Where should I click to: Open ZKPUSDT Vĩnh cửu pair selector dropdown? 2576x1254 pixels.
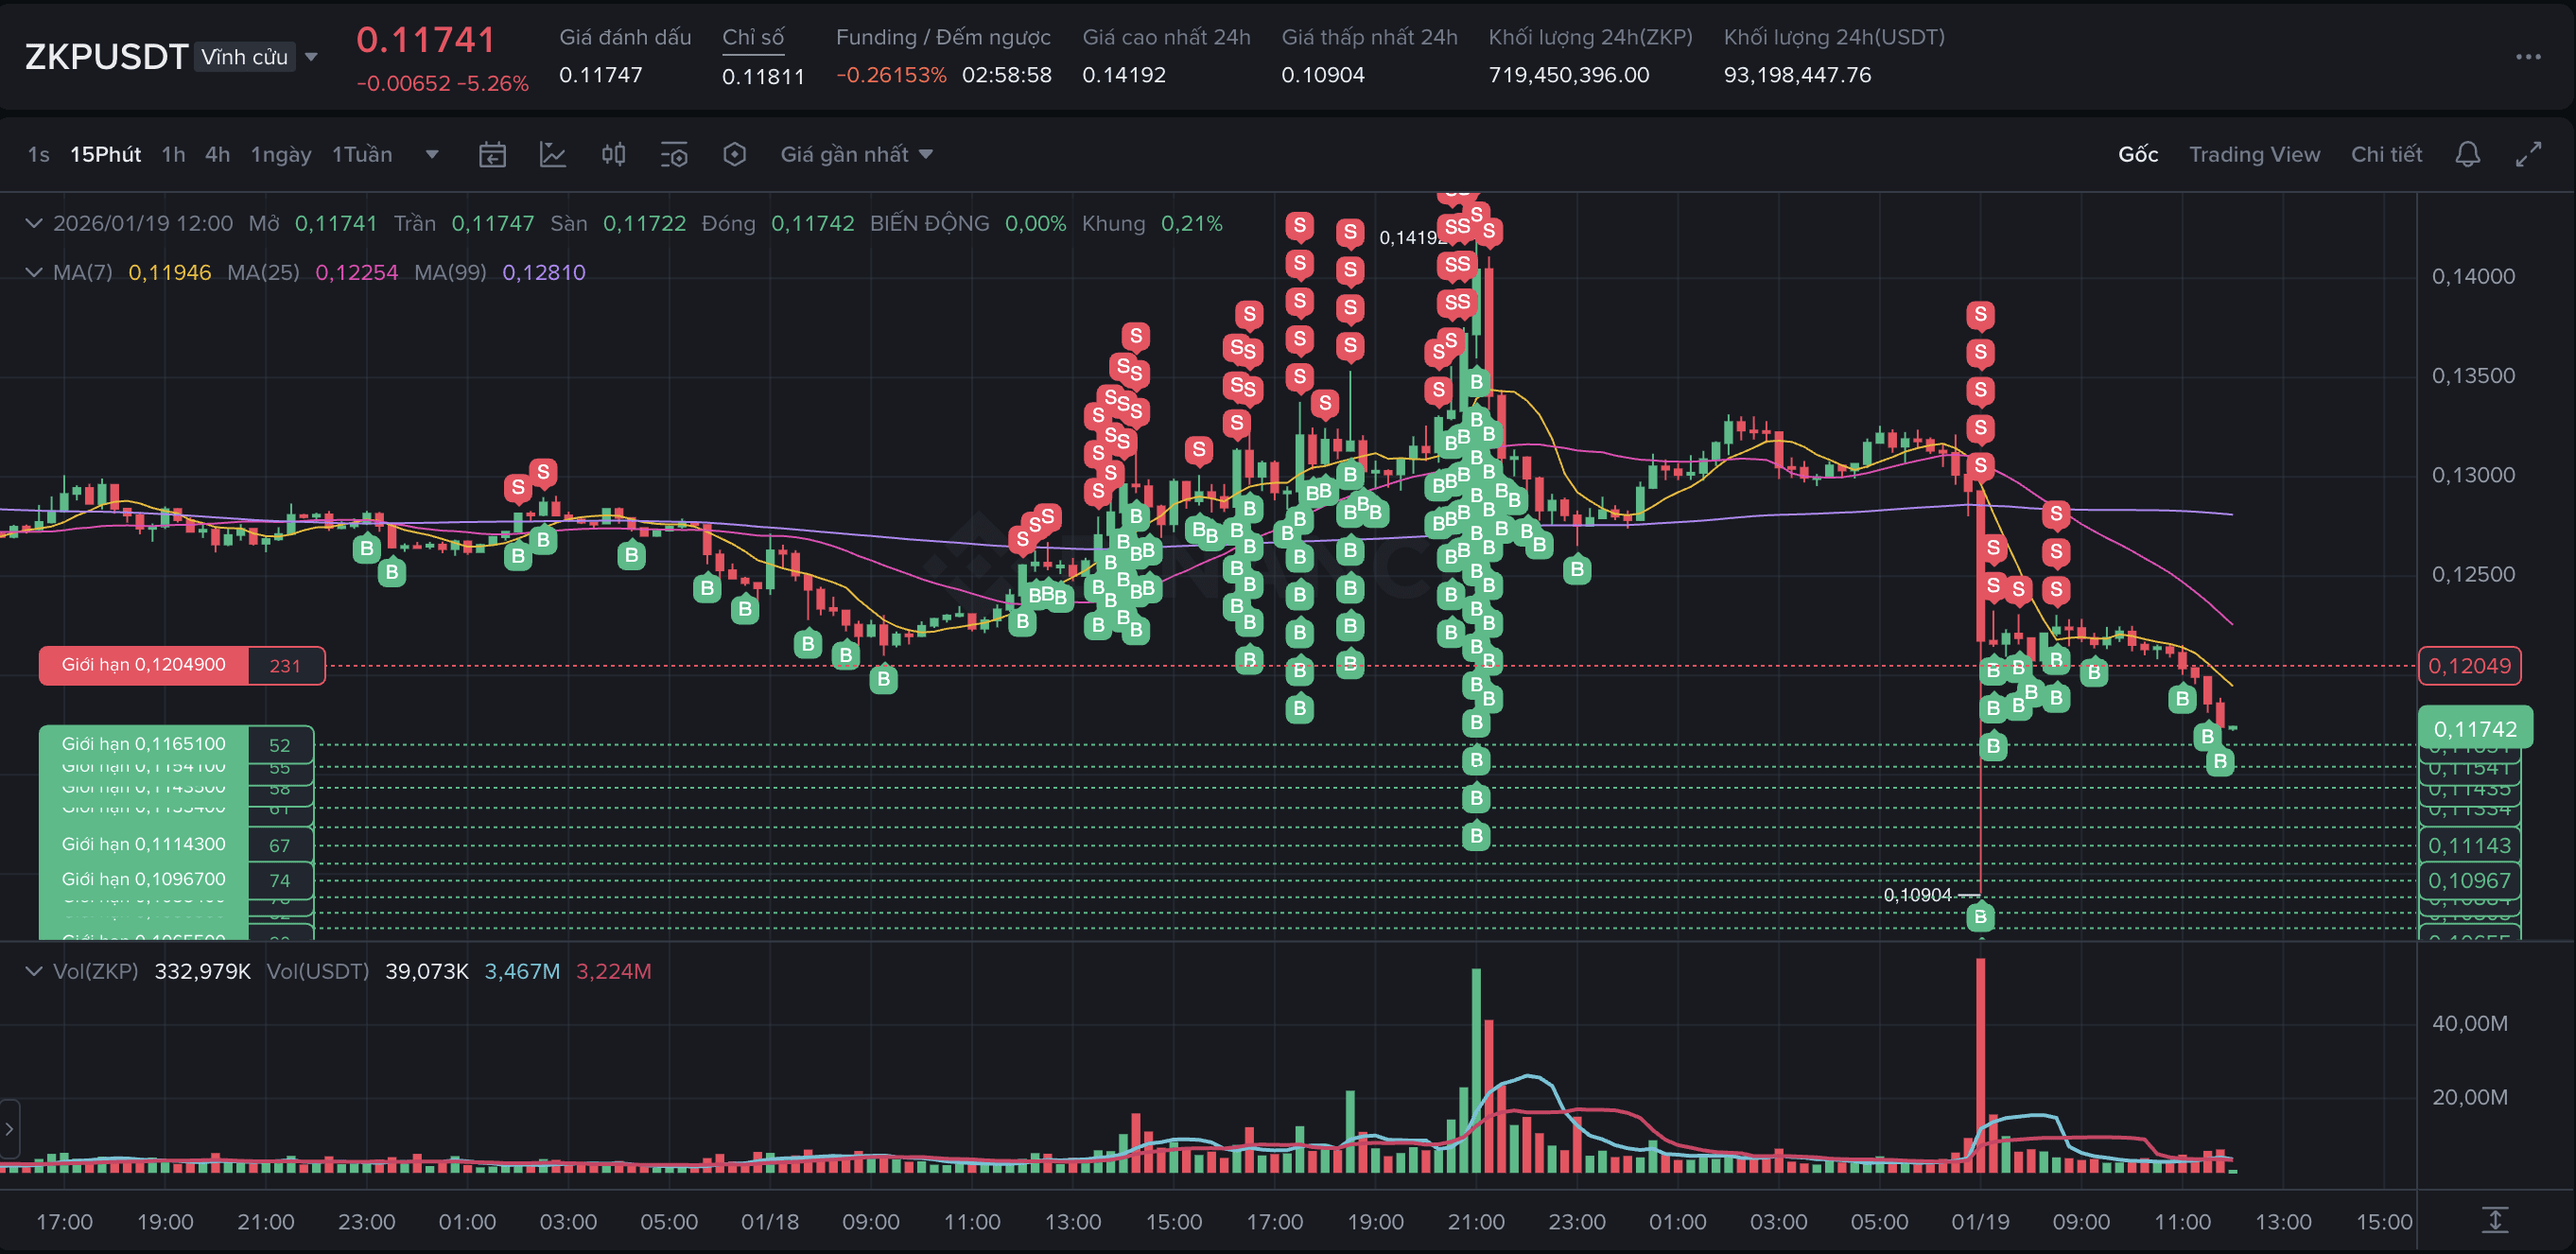pyautogui.click(x=311, y=57)
